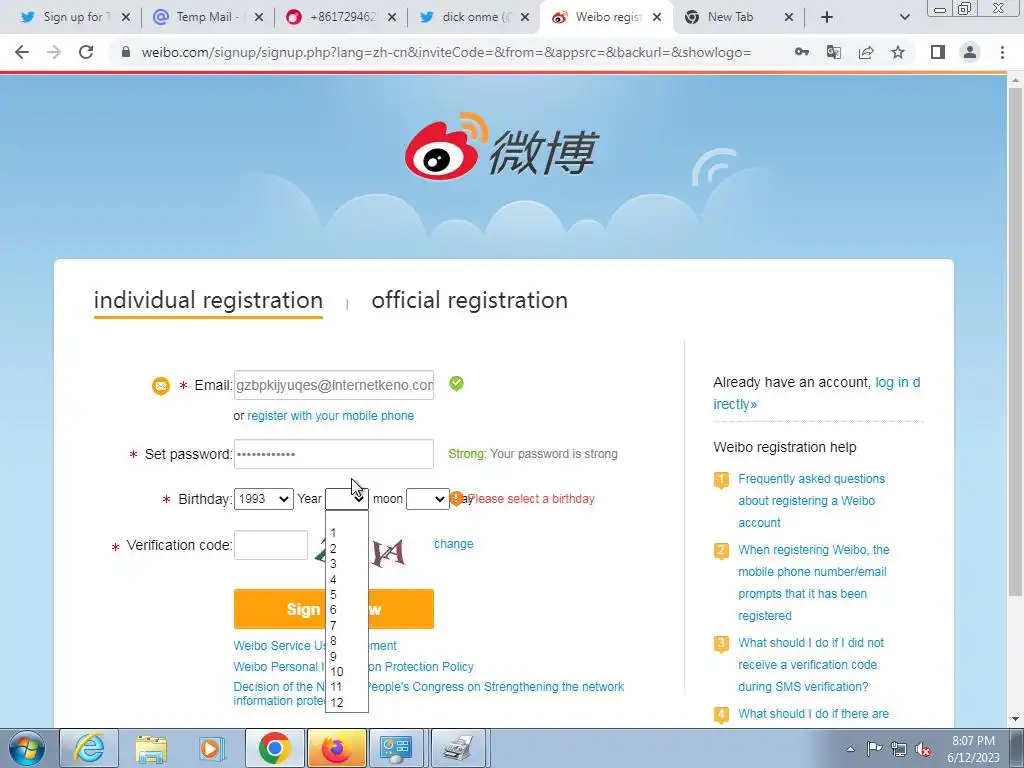Toggle the browser side panel
The width and height of the screenshot is (1024, 768).
tap(938, 52)
